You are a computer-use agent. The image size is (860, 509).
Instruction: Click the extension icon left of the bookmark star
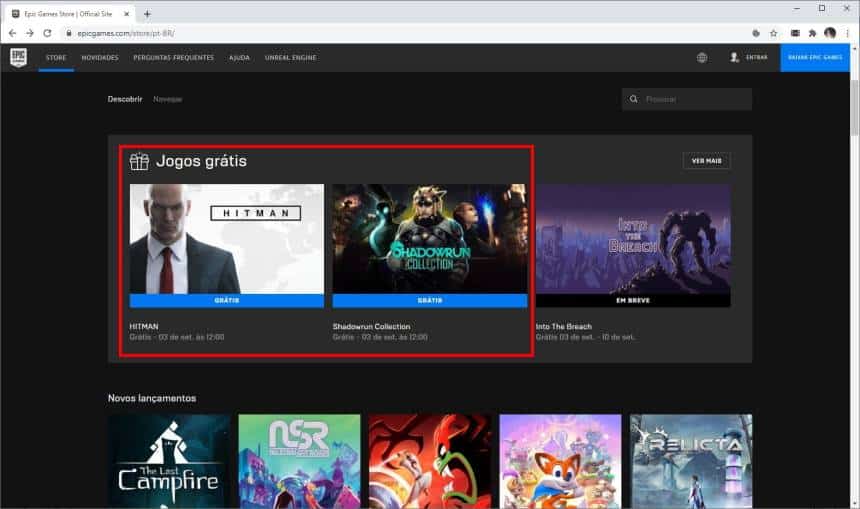coord(756,33)
